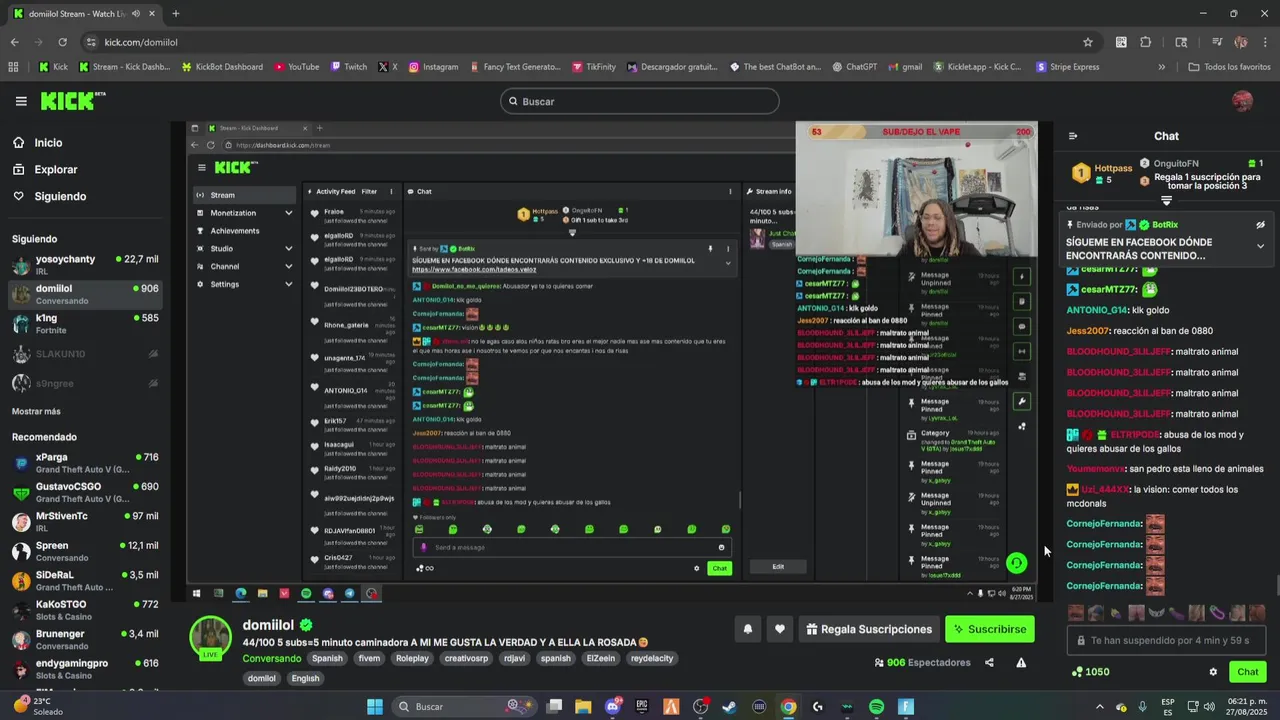The image size is (1280, 720).
Task: Open the KickBot Dashboard bookmark
Action: [x=222, y=67]
